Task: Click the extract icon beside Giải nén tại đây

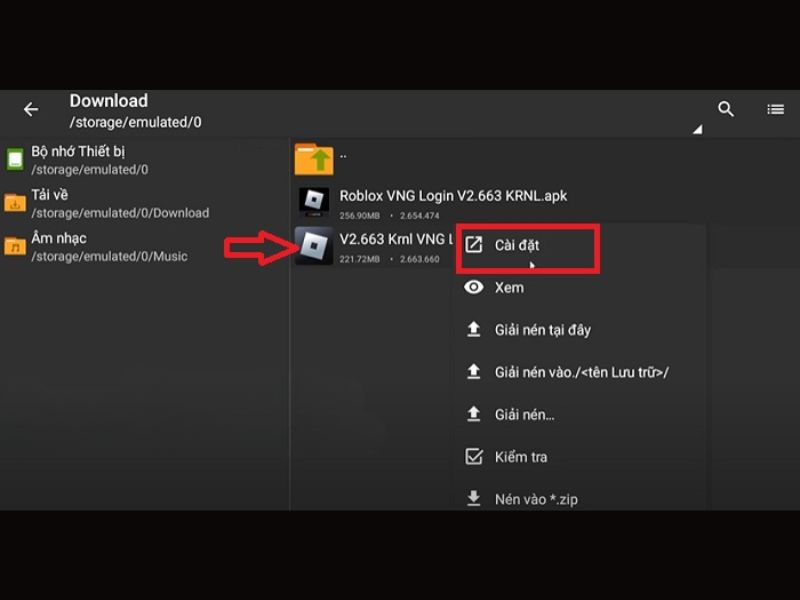Action: [473, 330]
